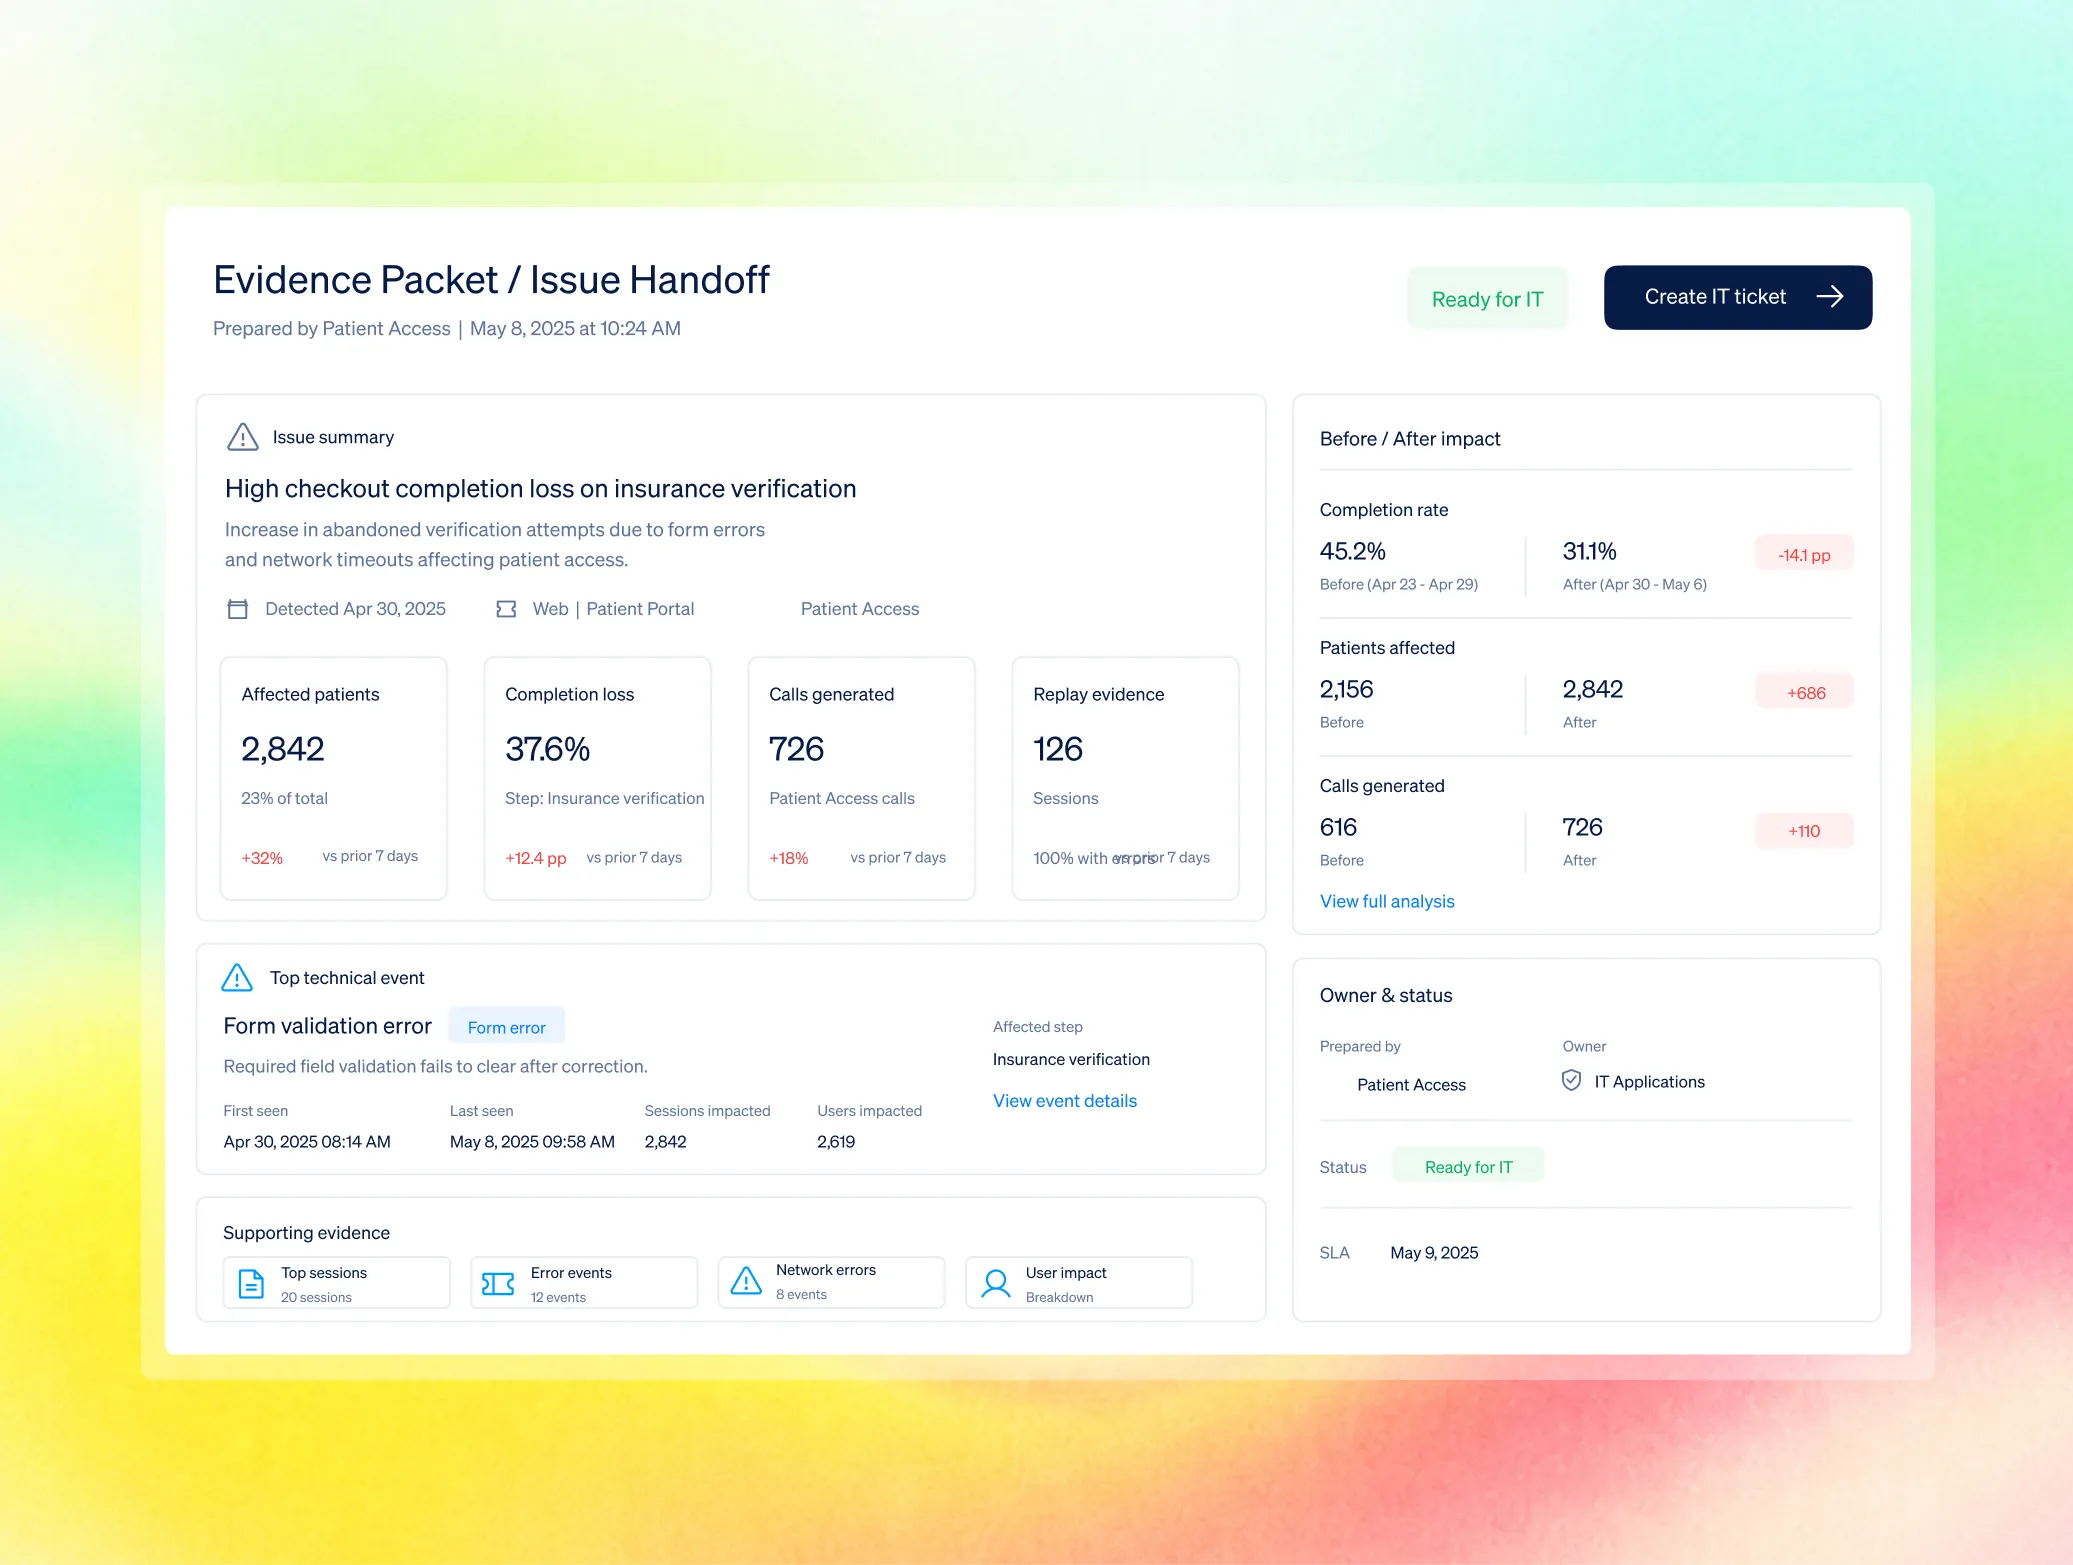Select the Affected patients 2,842 card
The image size is (2073, 1565).
point(333,778)
